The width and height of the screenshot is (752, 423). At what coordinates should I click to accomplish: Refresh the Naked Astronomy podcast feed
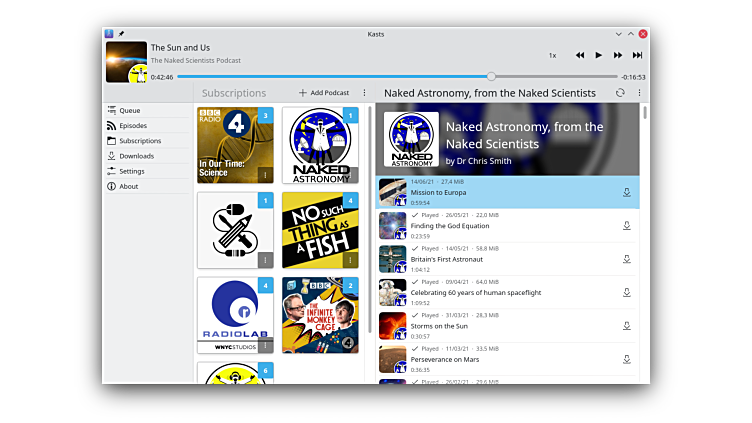(x=620, y=93)
